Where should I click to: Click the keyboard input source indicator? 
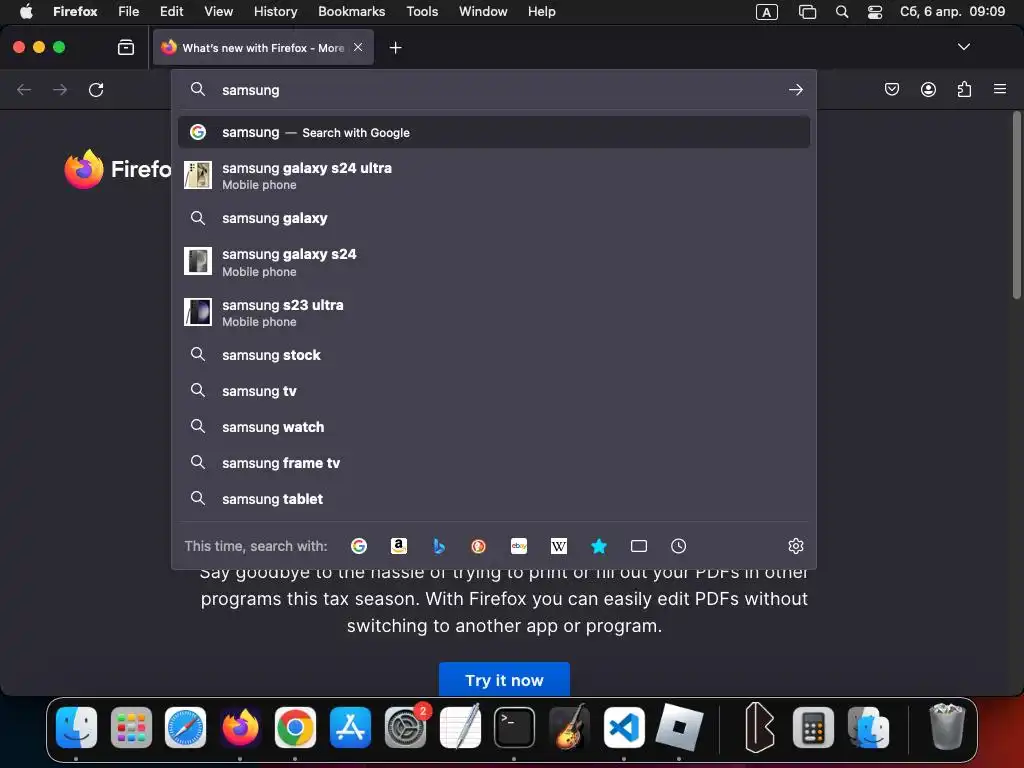pos(766,12)
